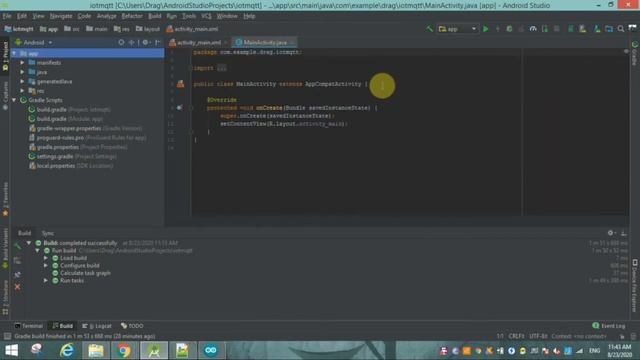This screenshot has height=360, width=640.
Task: Click the toggle view icon in Build panel
Action: point(17,260)
